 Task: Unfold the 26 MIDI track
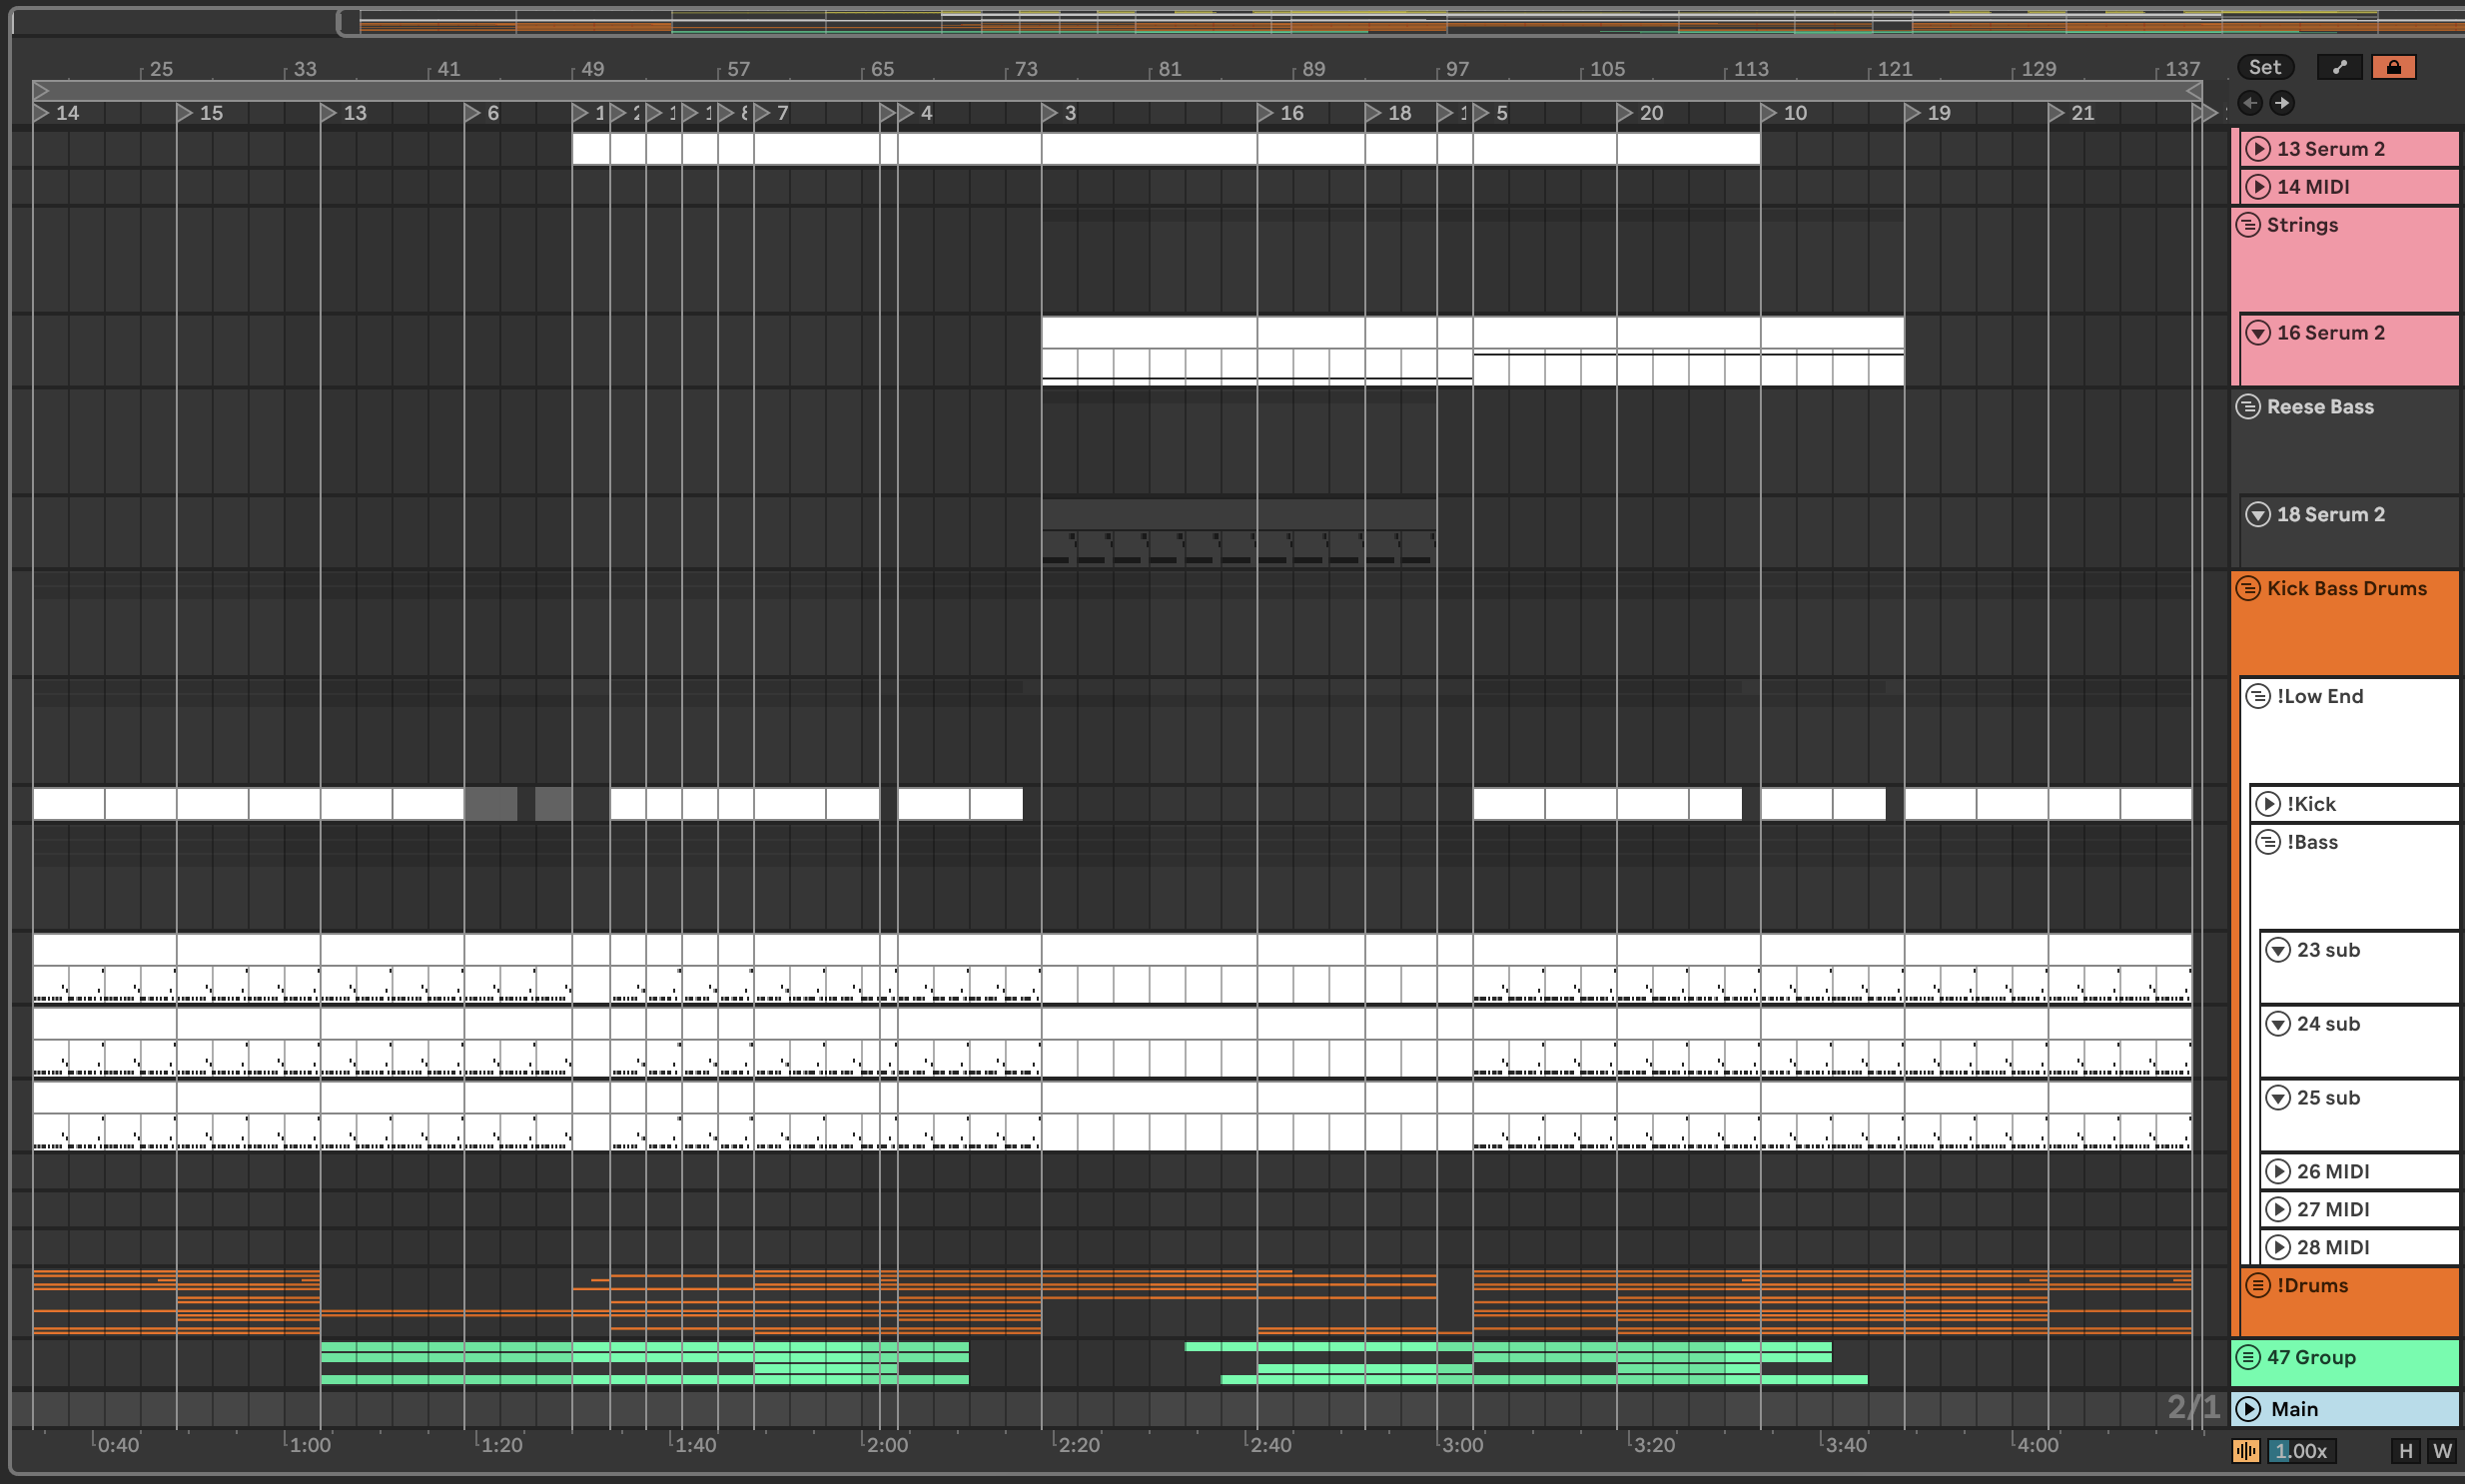pos(2278,1172)
